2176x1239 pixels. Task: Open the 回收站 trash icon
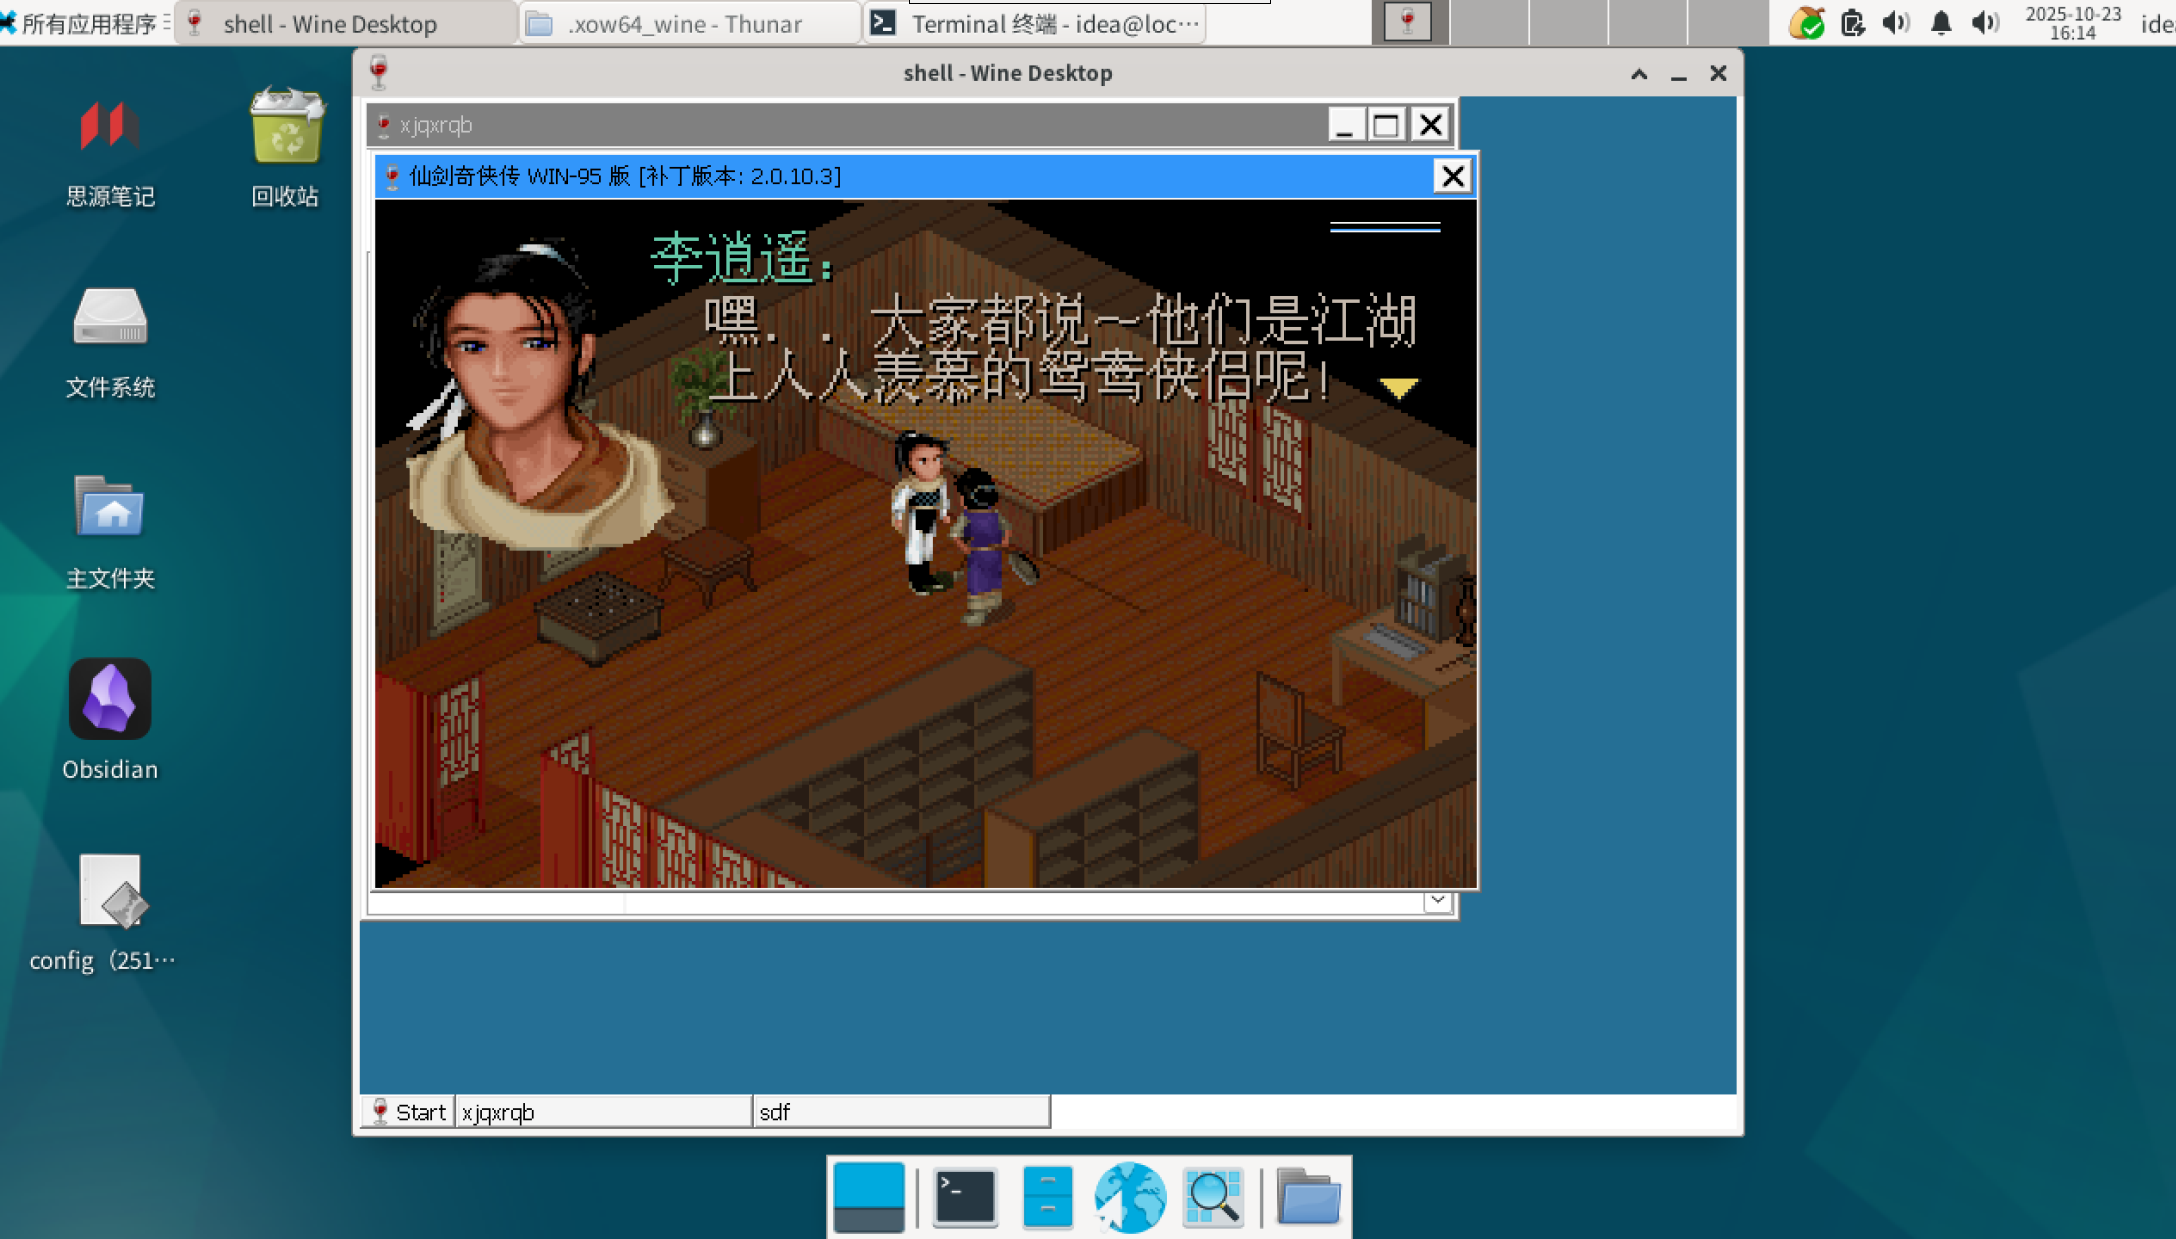click(x=286, y=128)
